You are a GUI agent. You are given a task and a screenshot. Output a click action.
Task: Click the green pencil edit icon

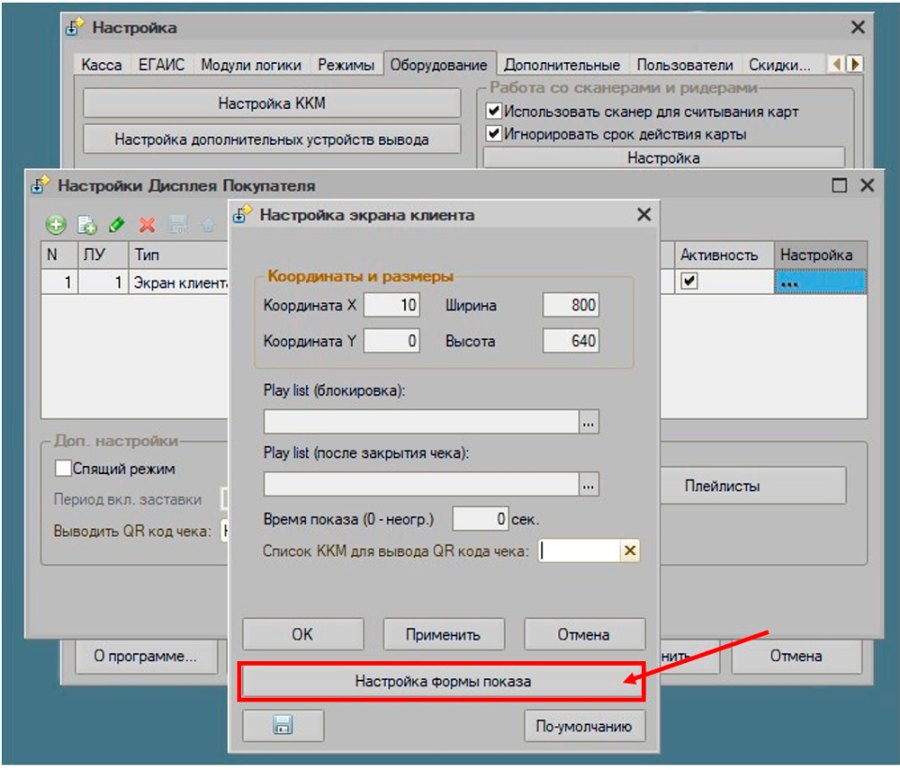[117, 224]
